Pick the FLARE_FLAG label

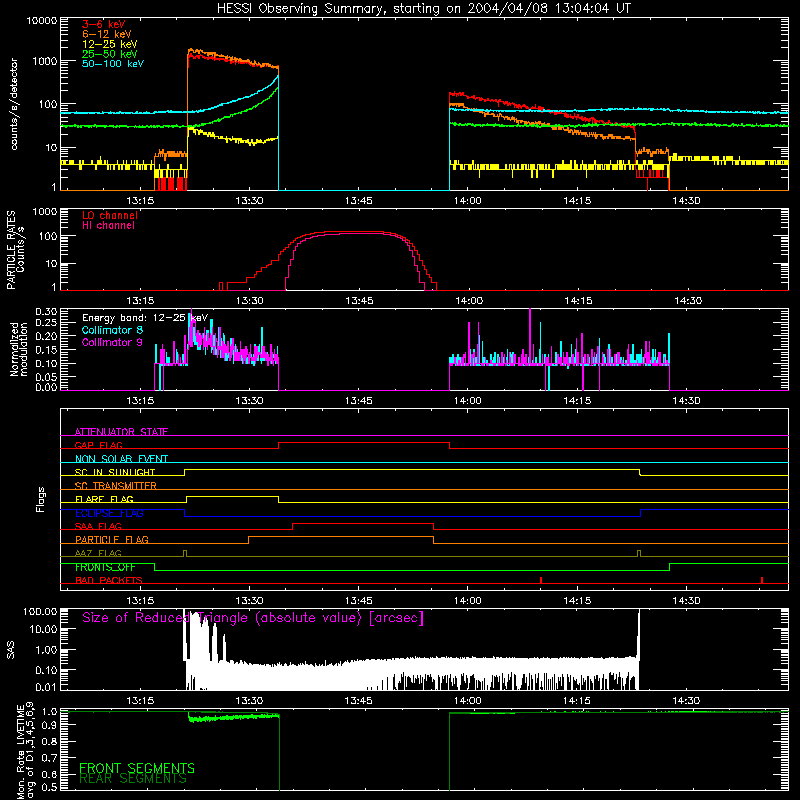(104, 499)
